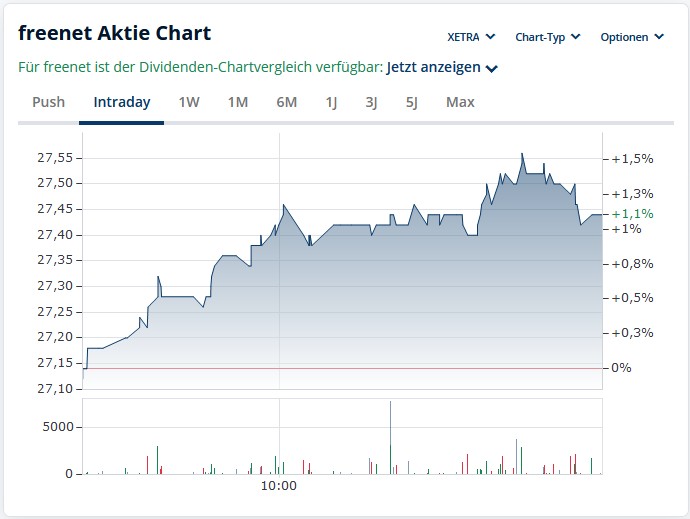Click the chevron icon beside Chart-Typ

coord(574,37)
